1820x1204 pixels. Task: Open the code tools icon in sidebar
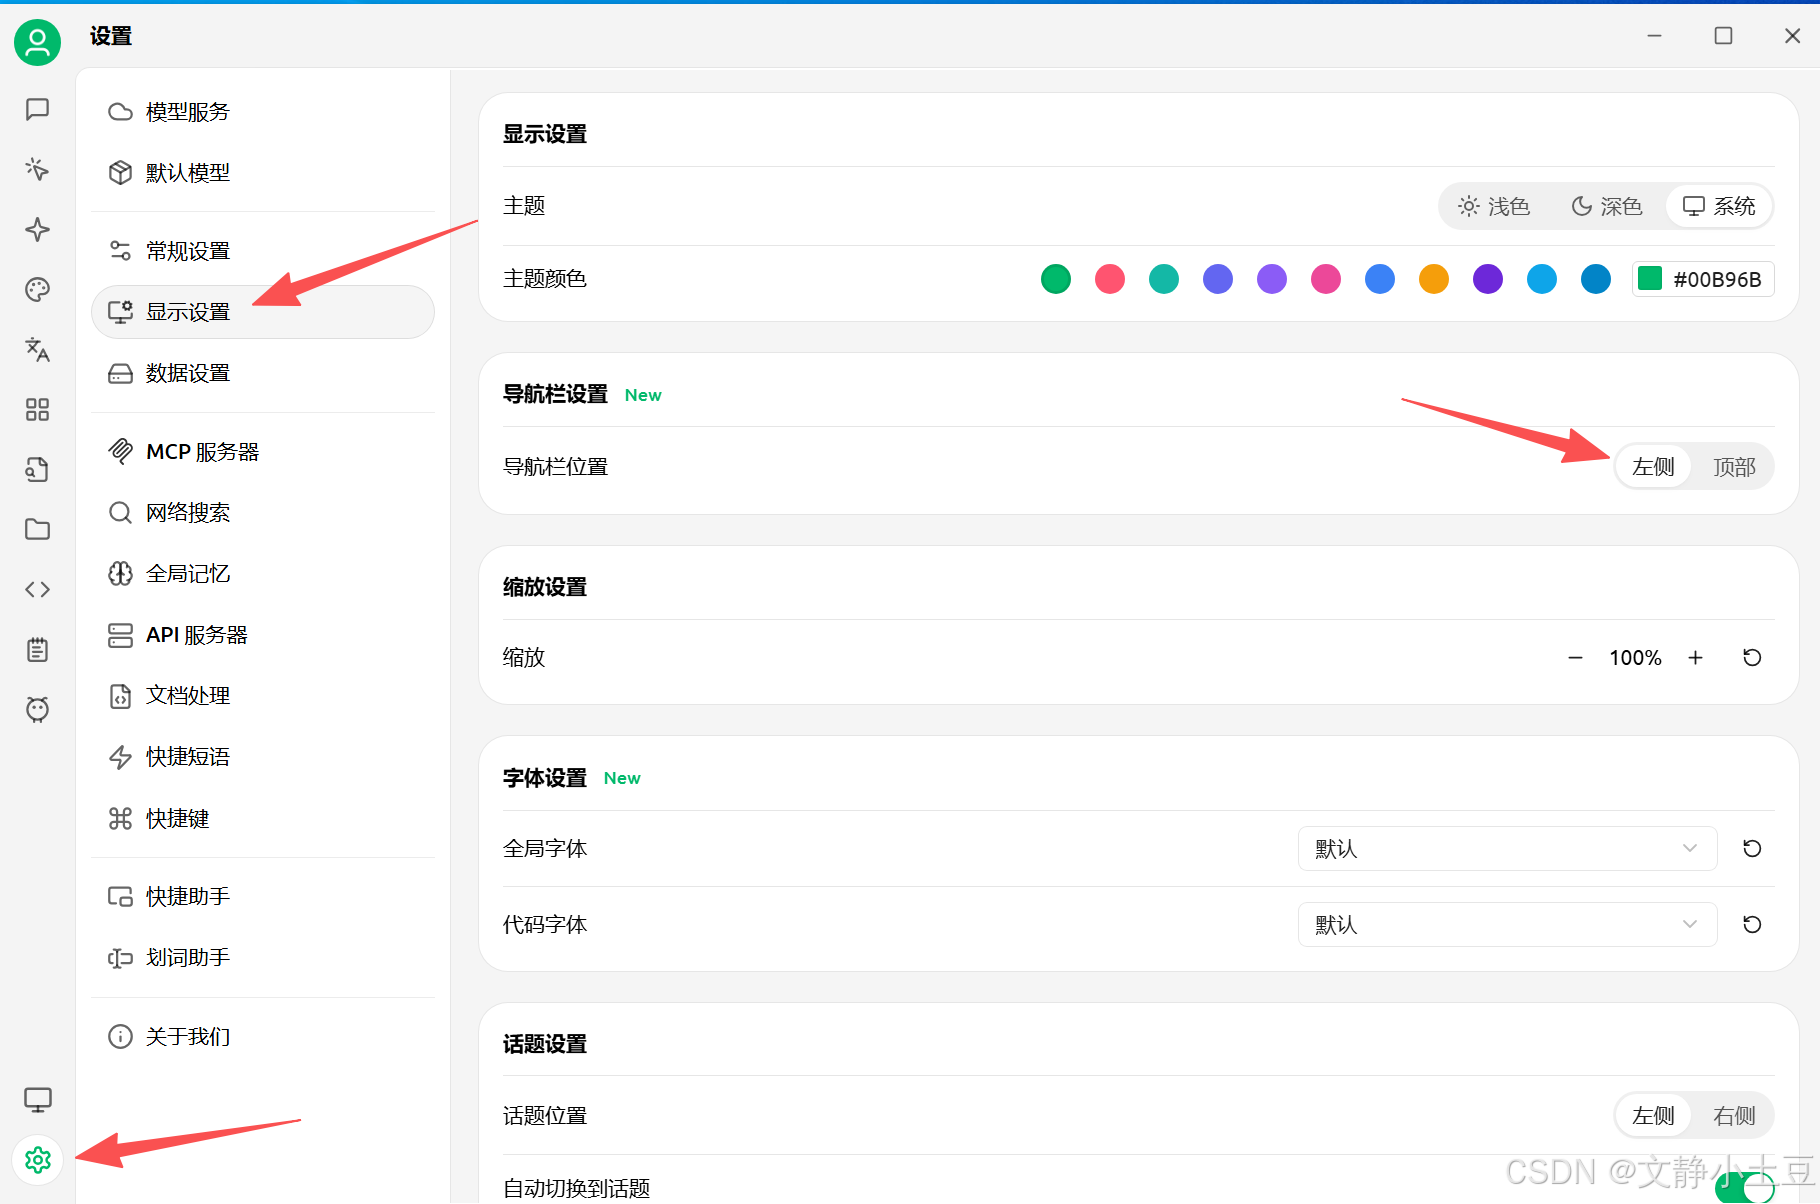pos(37,590)
